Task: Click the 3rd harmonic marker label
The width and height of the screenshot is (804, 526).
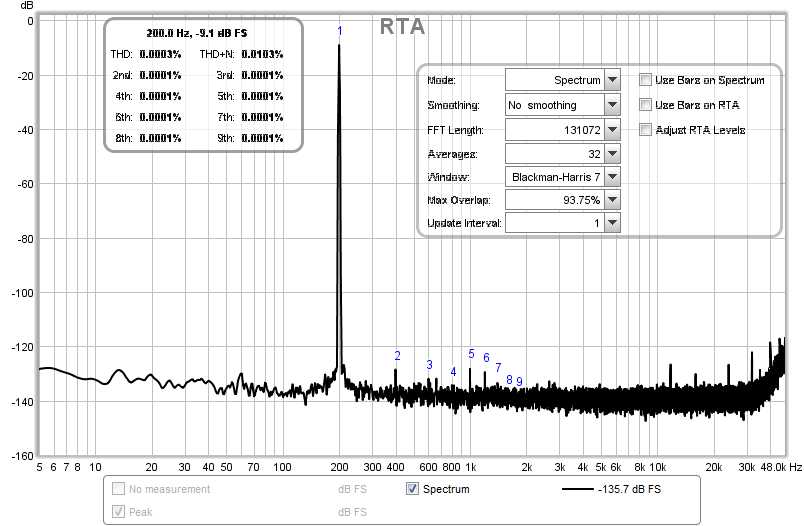Action: point(429,365)
